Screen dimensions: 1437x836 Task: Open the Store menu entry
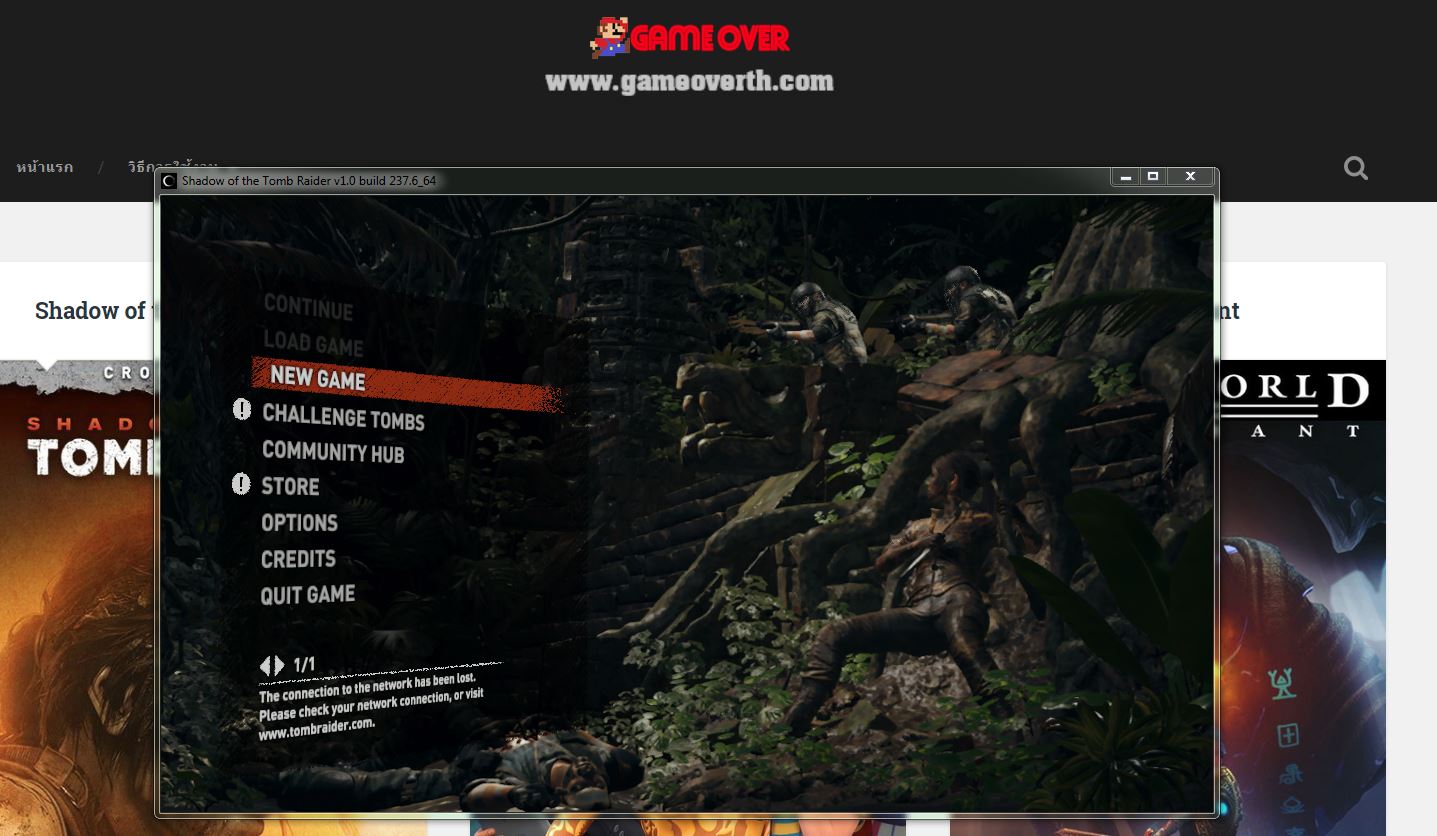coord(290,487)
